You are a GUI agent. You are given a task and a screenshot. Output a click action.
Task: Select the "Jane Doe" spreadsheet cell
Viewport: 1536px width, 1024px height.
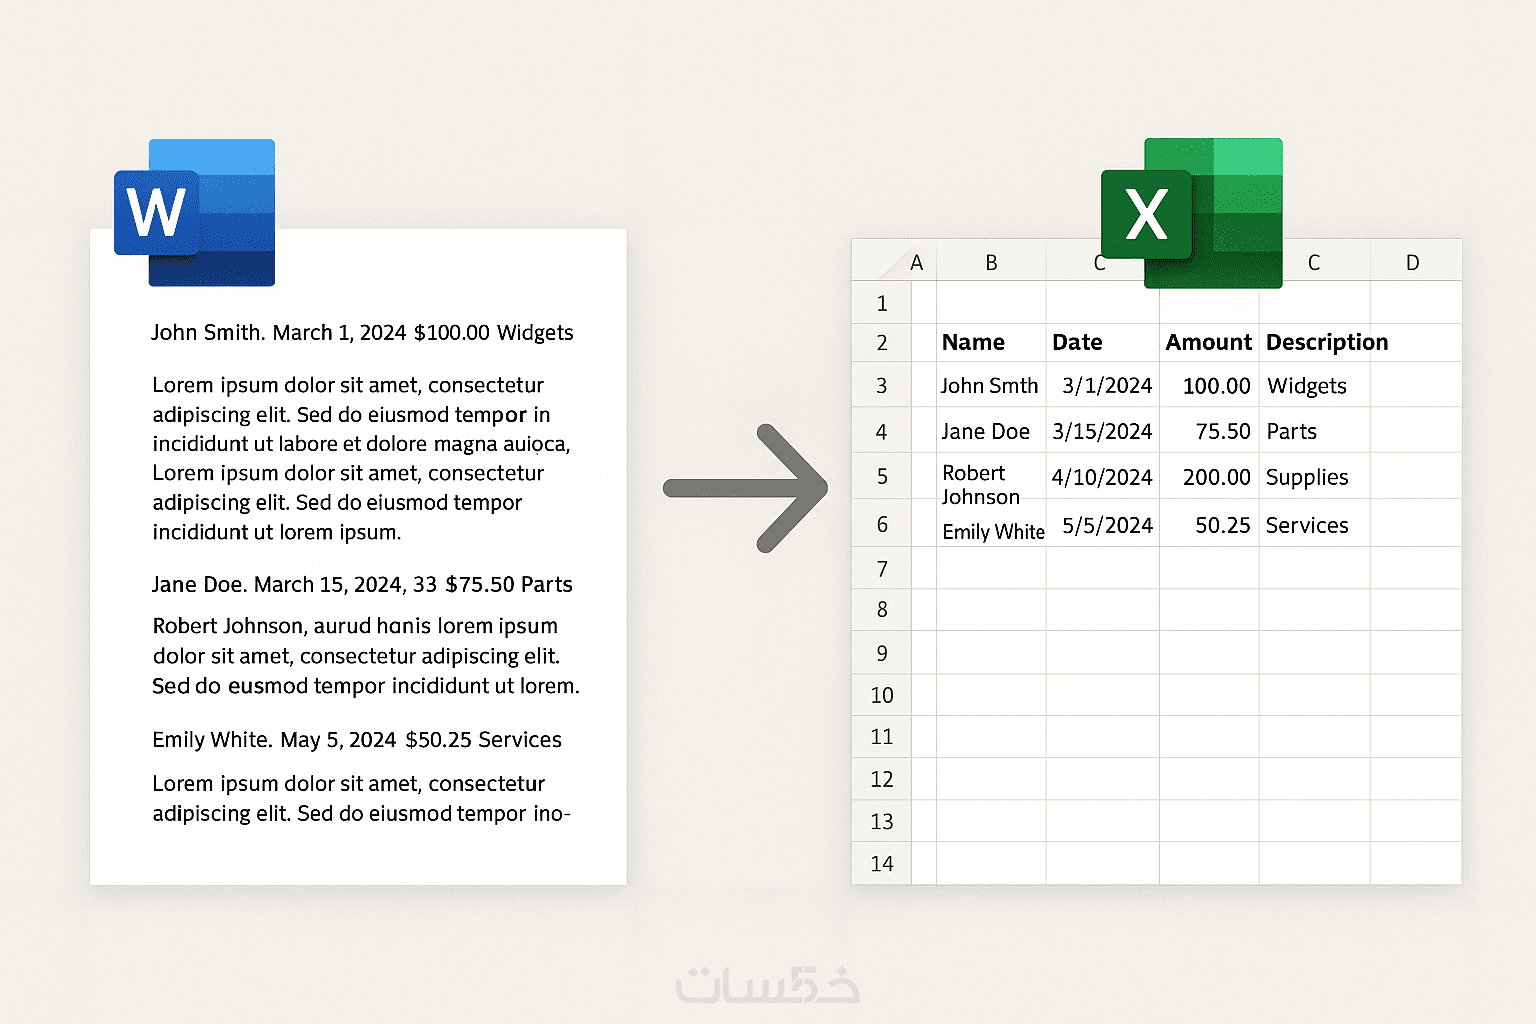click(x=991, y=431)
